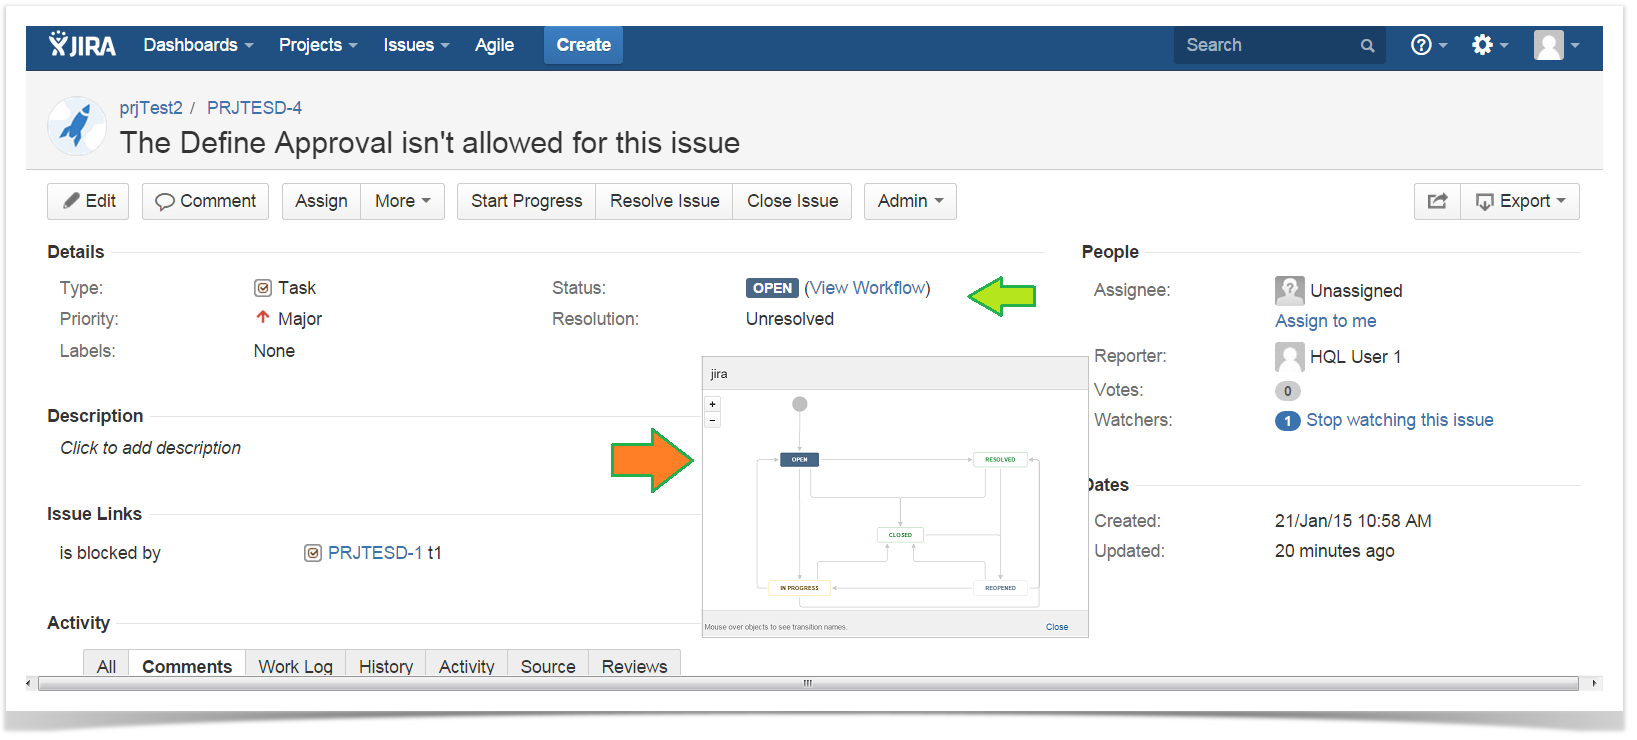The width and height of the screenshot is (1637, 740).
Task: Click the share issue icon button
Action: coord(1437,201)
